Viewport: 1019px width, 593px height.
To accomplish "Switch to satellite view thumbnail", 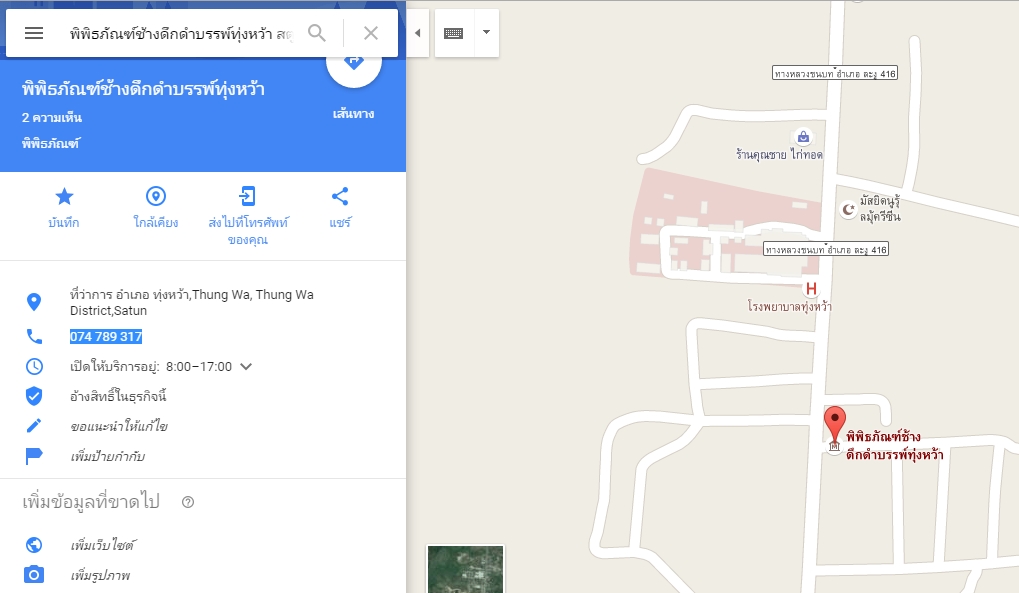I will coord(465,569).
